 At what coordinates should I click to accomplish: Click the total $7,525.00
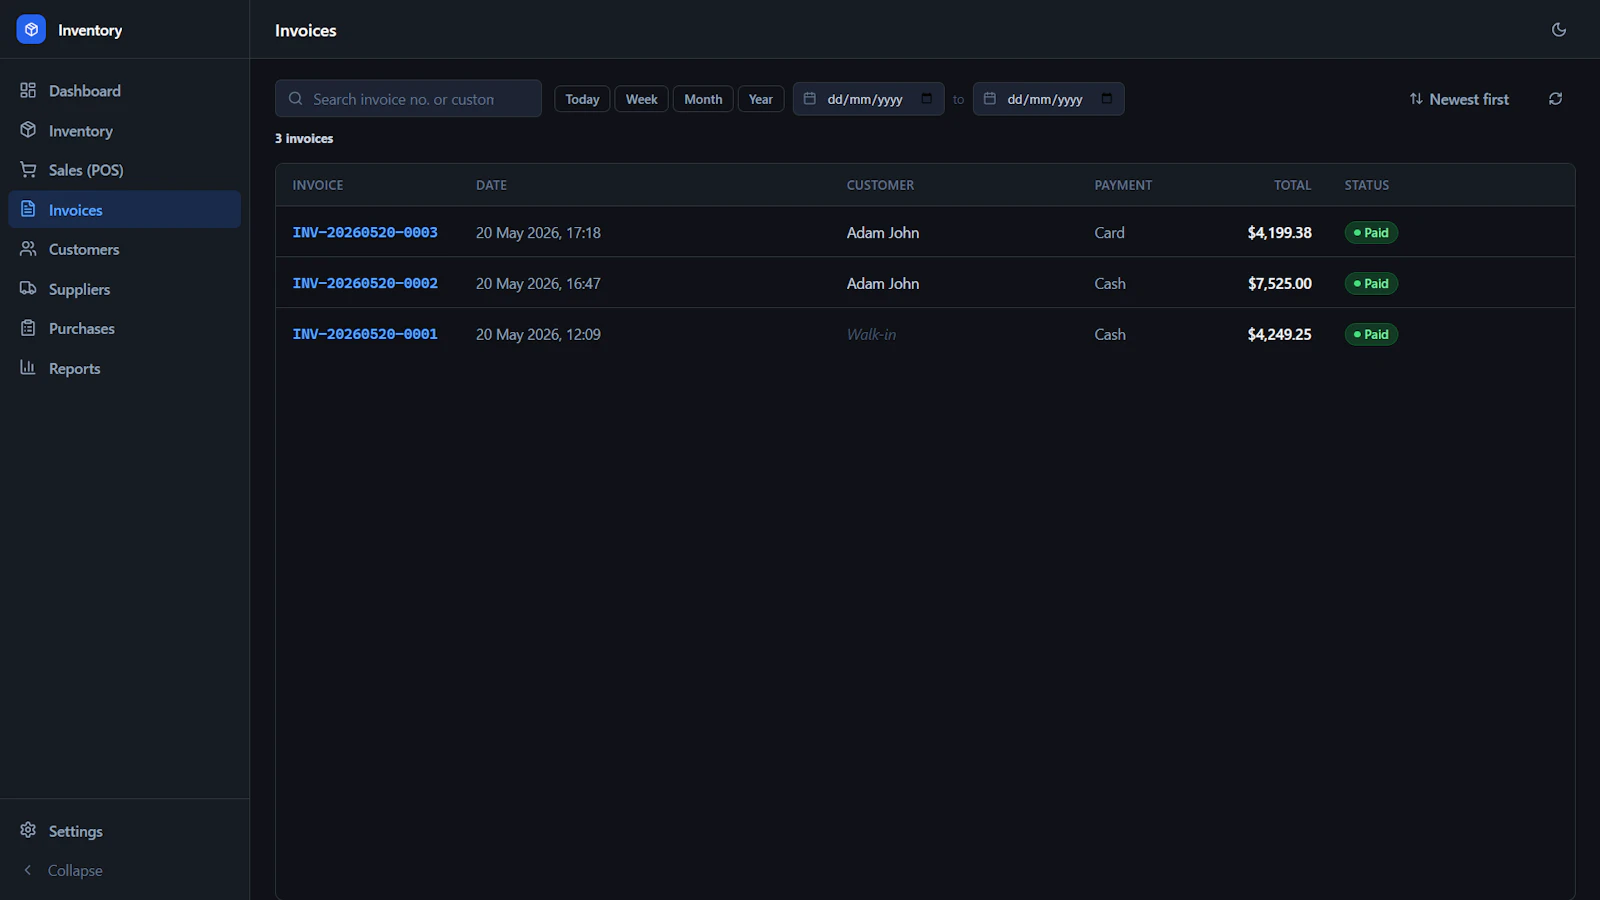coord(1279,283)
